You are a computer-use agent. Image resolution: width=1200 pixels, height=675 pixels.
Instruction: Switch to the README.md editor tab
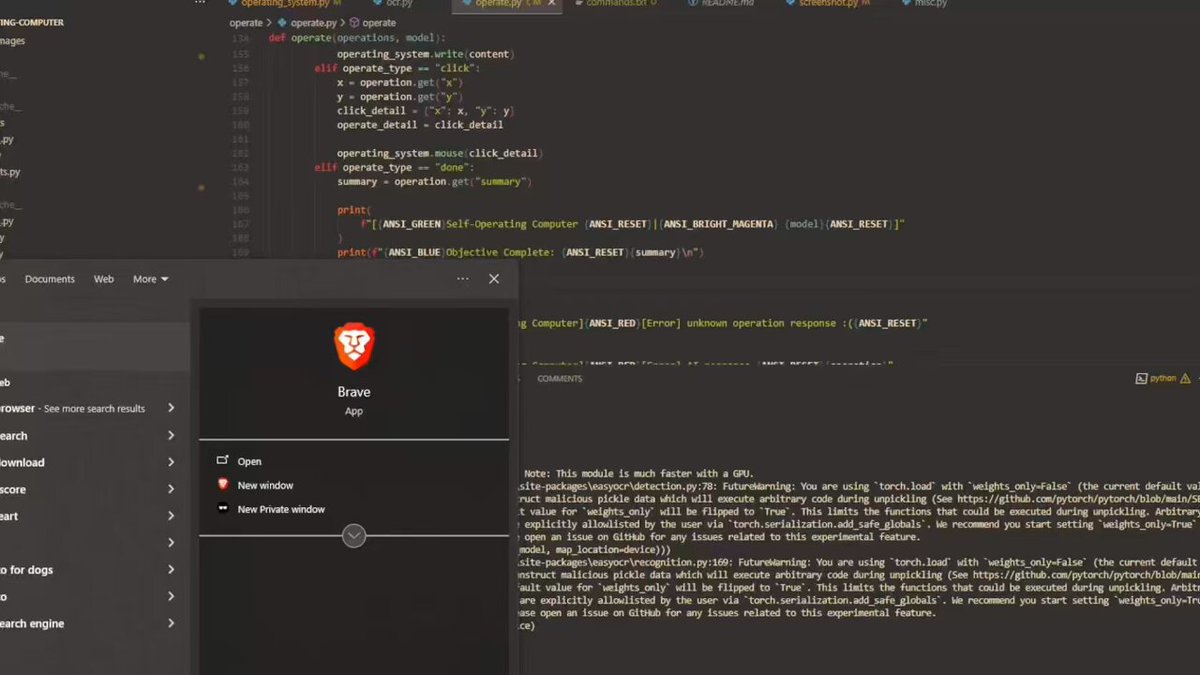(x=720, y=4)
